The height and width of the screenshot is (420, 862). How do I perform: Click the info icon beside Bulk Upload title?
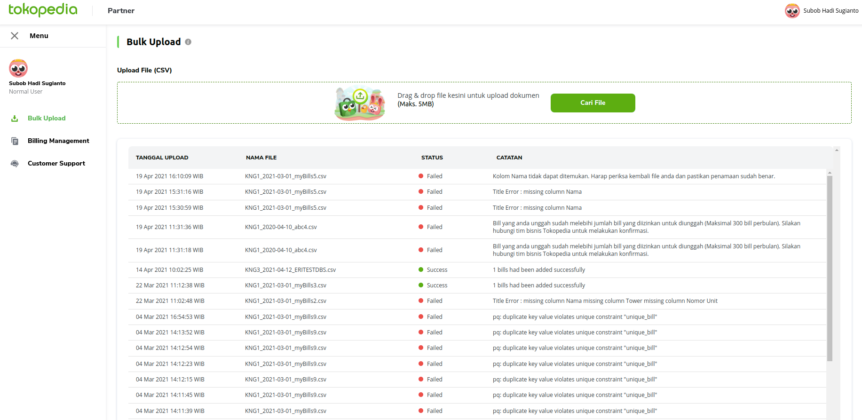[188, 42]
